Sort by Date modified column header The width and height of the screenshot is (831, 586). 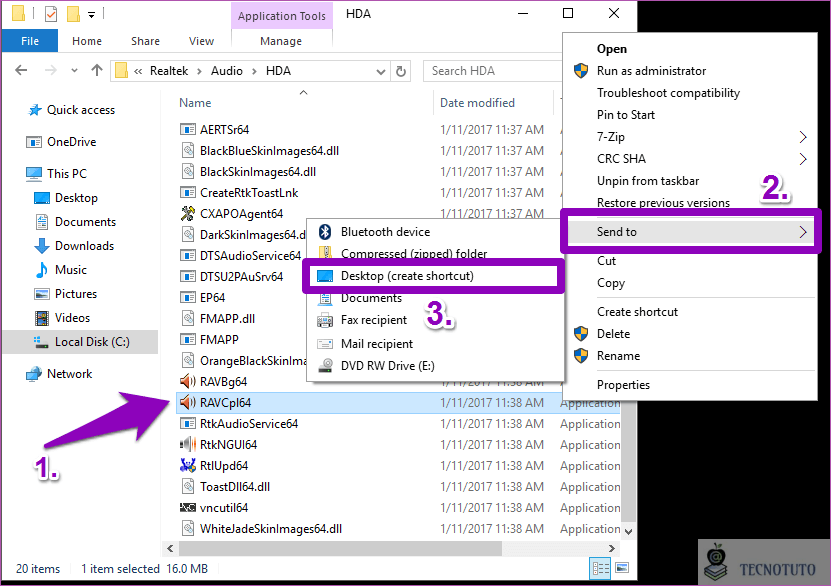click(478, 103)
